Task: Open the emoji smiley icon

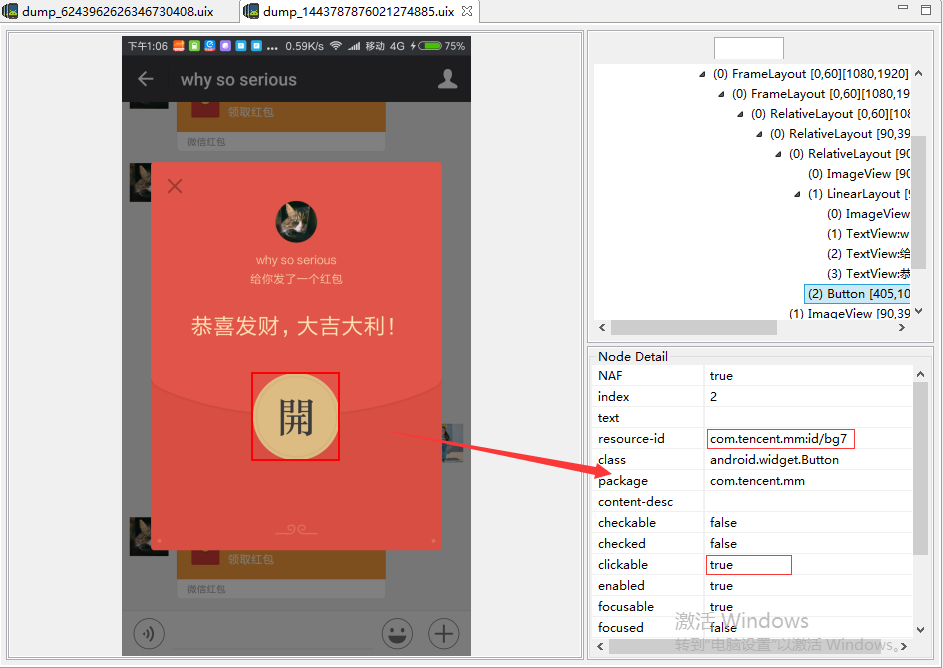Action: click(397, 634)
